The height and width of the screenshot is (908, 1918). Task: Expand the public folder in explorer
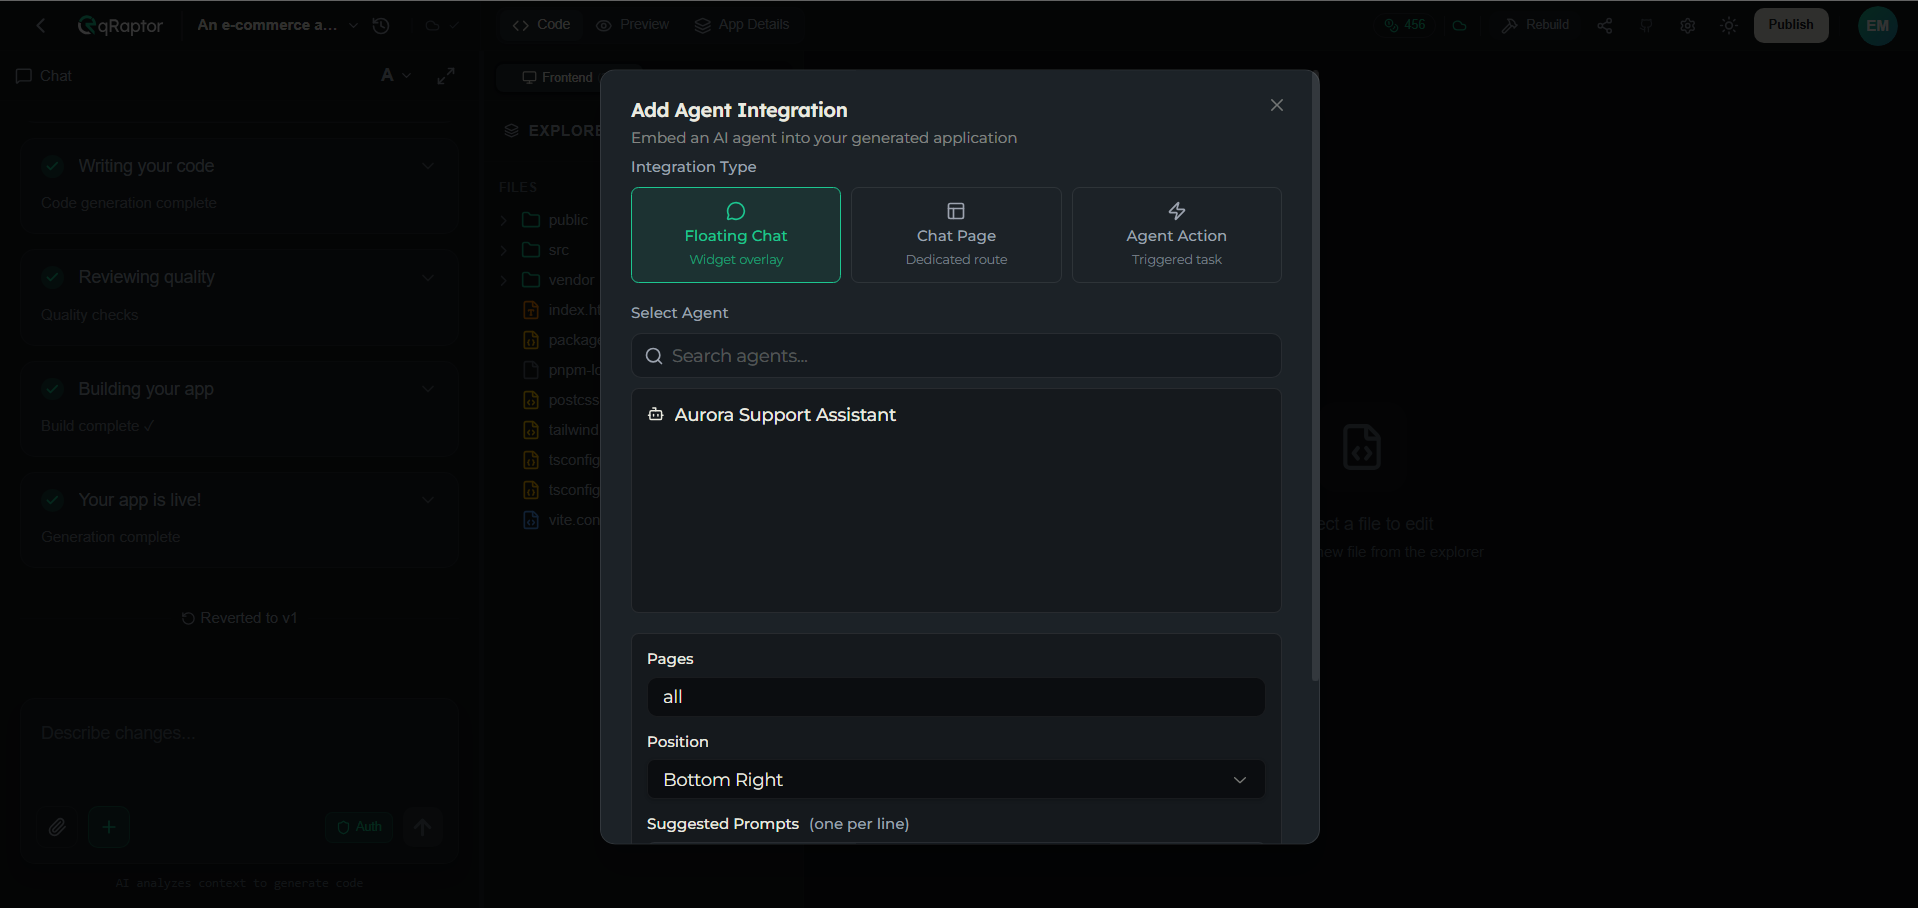(x=504, y=220)
